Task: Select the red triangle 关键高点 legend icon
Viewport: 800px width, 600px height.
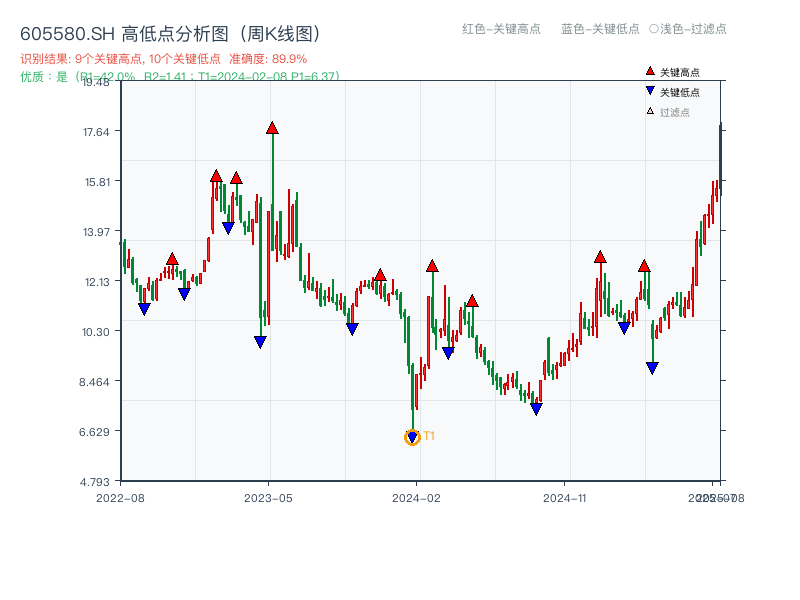Action: coord(650,71)
